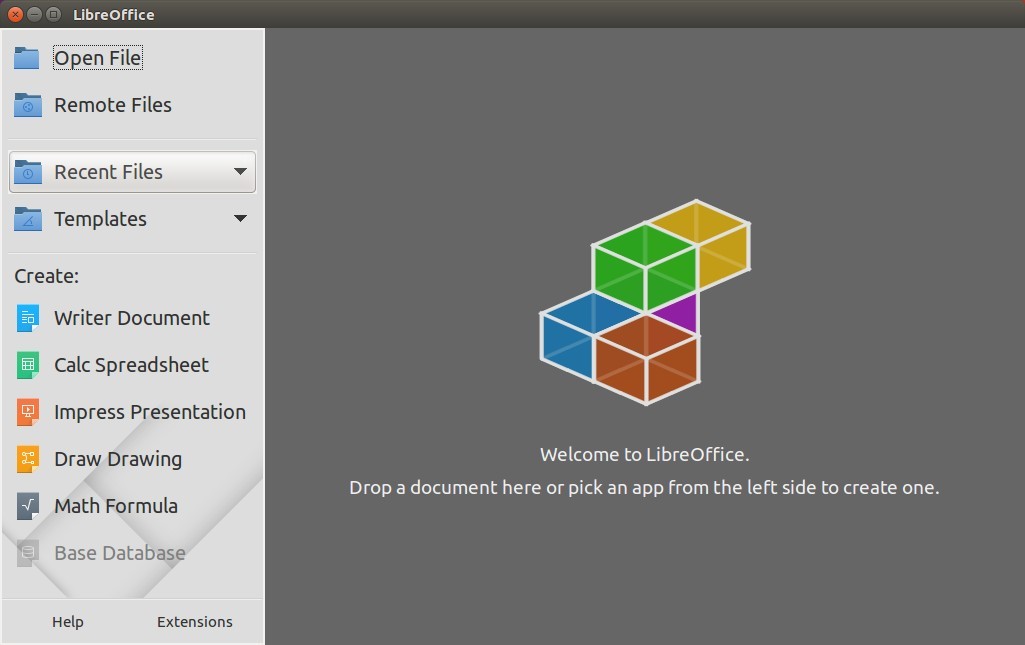The image size is (1025, 645).
Task: Create a new Writer Document
Action: tap(131, 318)
